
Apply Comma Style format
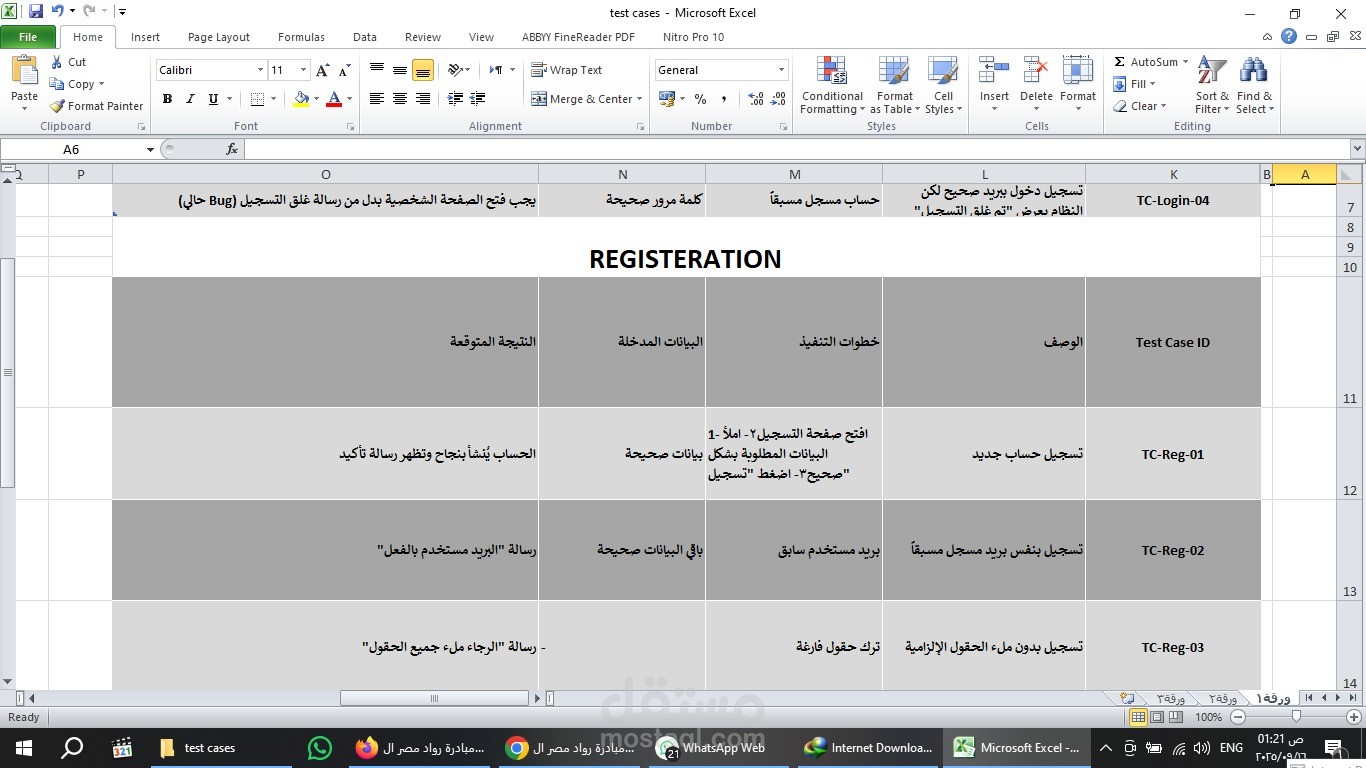coord(723,99)
